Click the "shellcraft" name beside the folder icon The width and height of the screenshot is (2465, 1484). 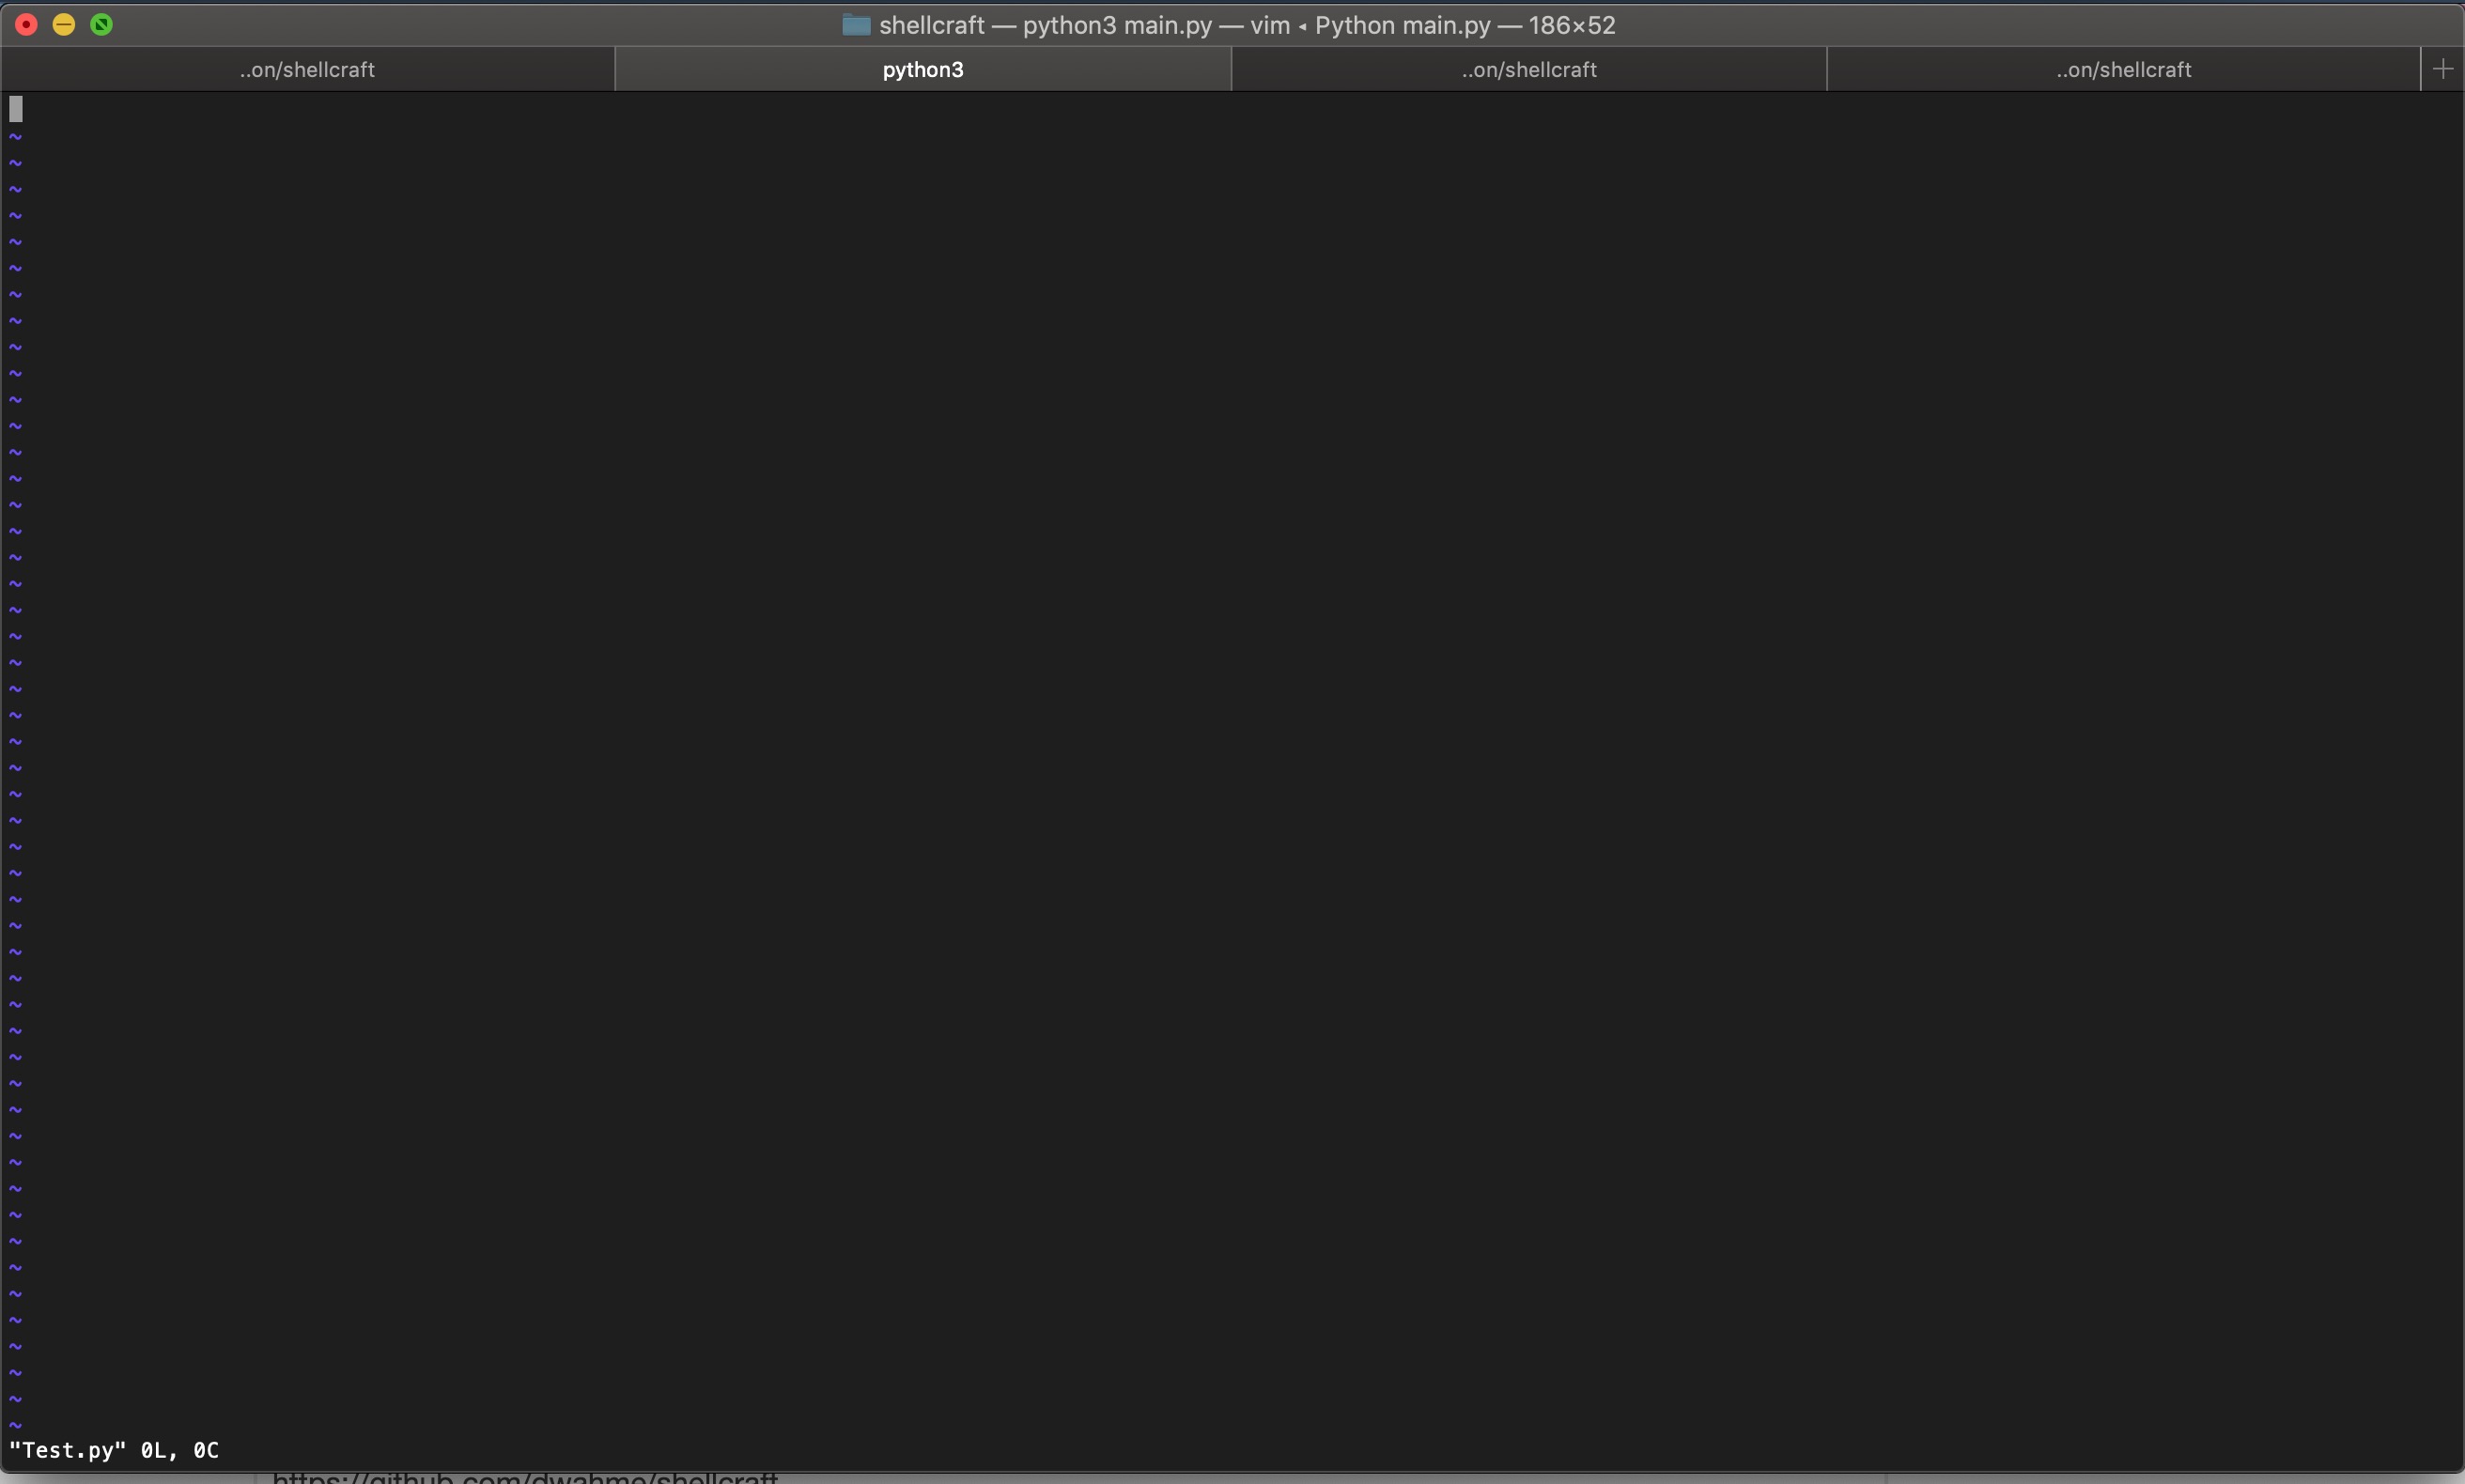point(931,25)
